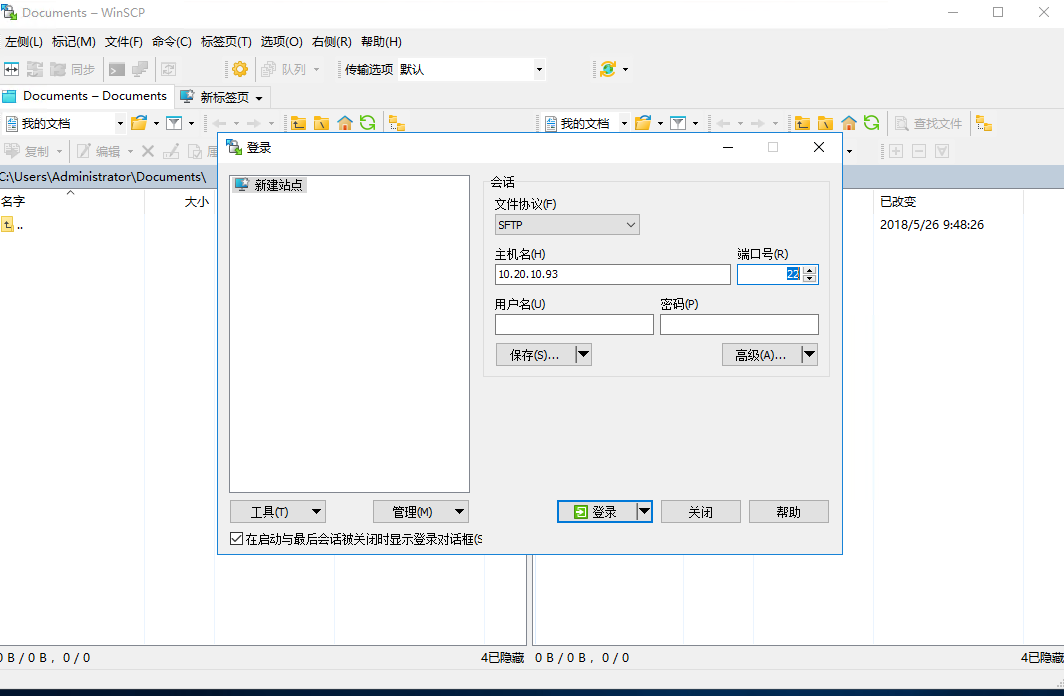This screenshot has height=696, width=1064.
Task: Open the 帮助(H) menu
Action: click(381, 42)
